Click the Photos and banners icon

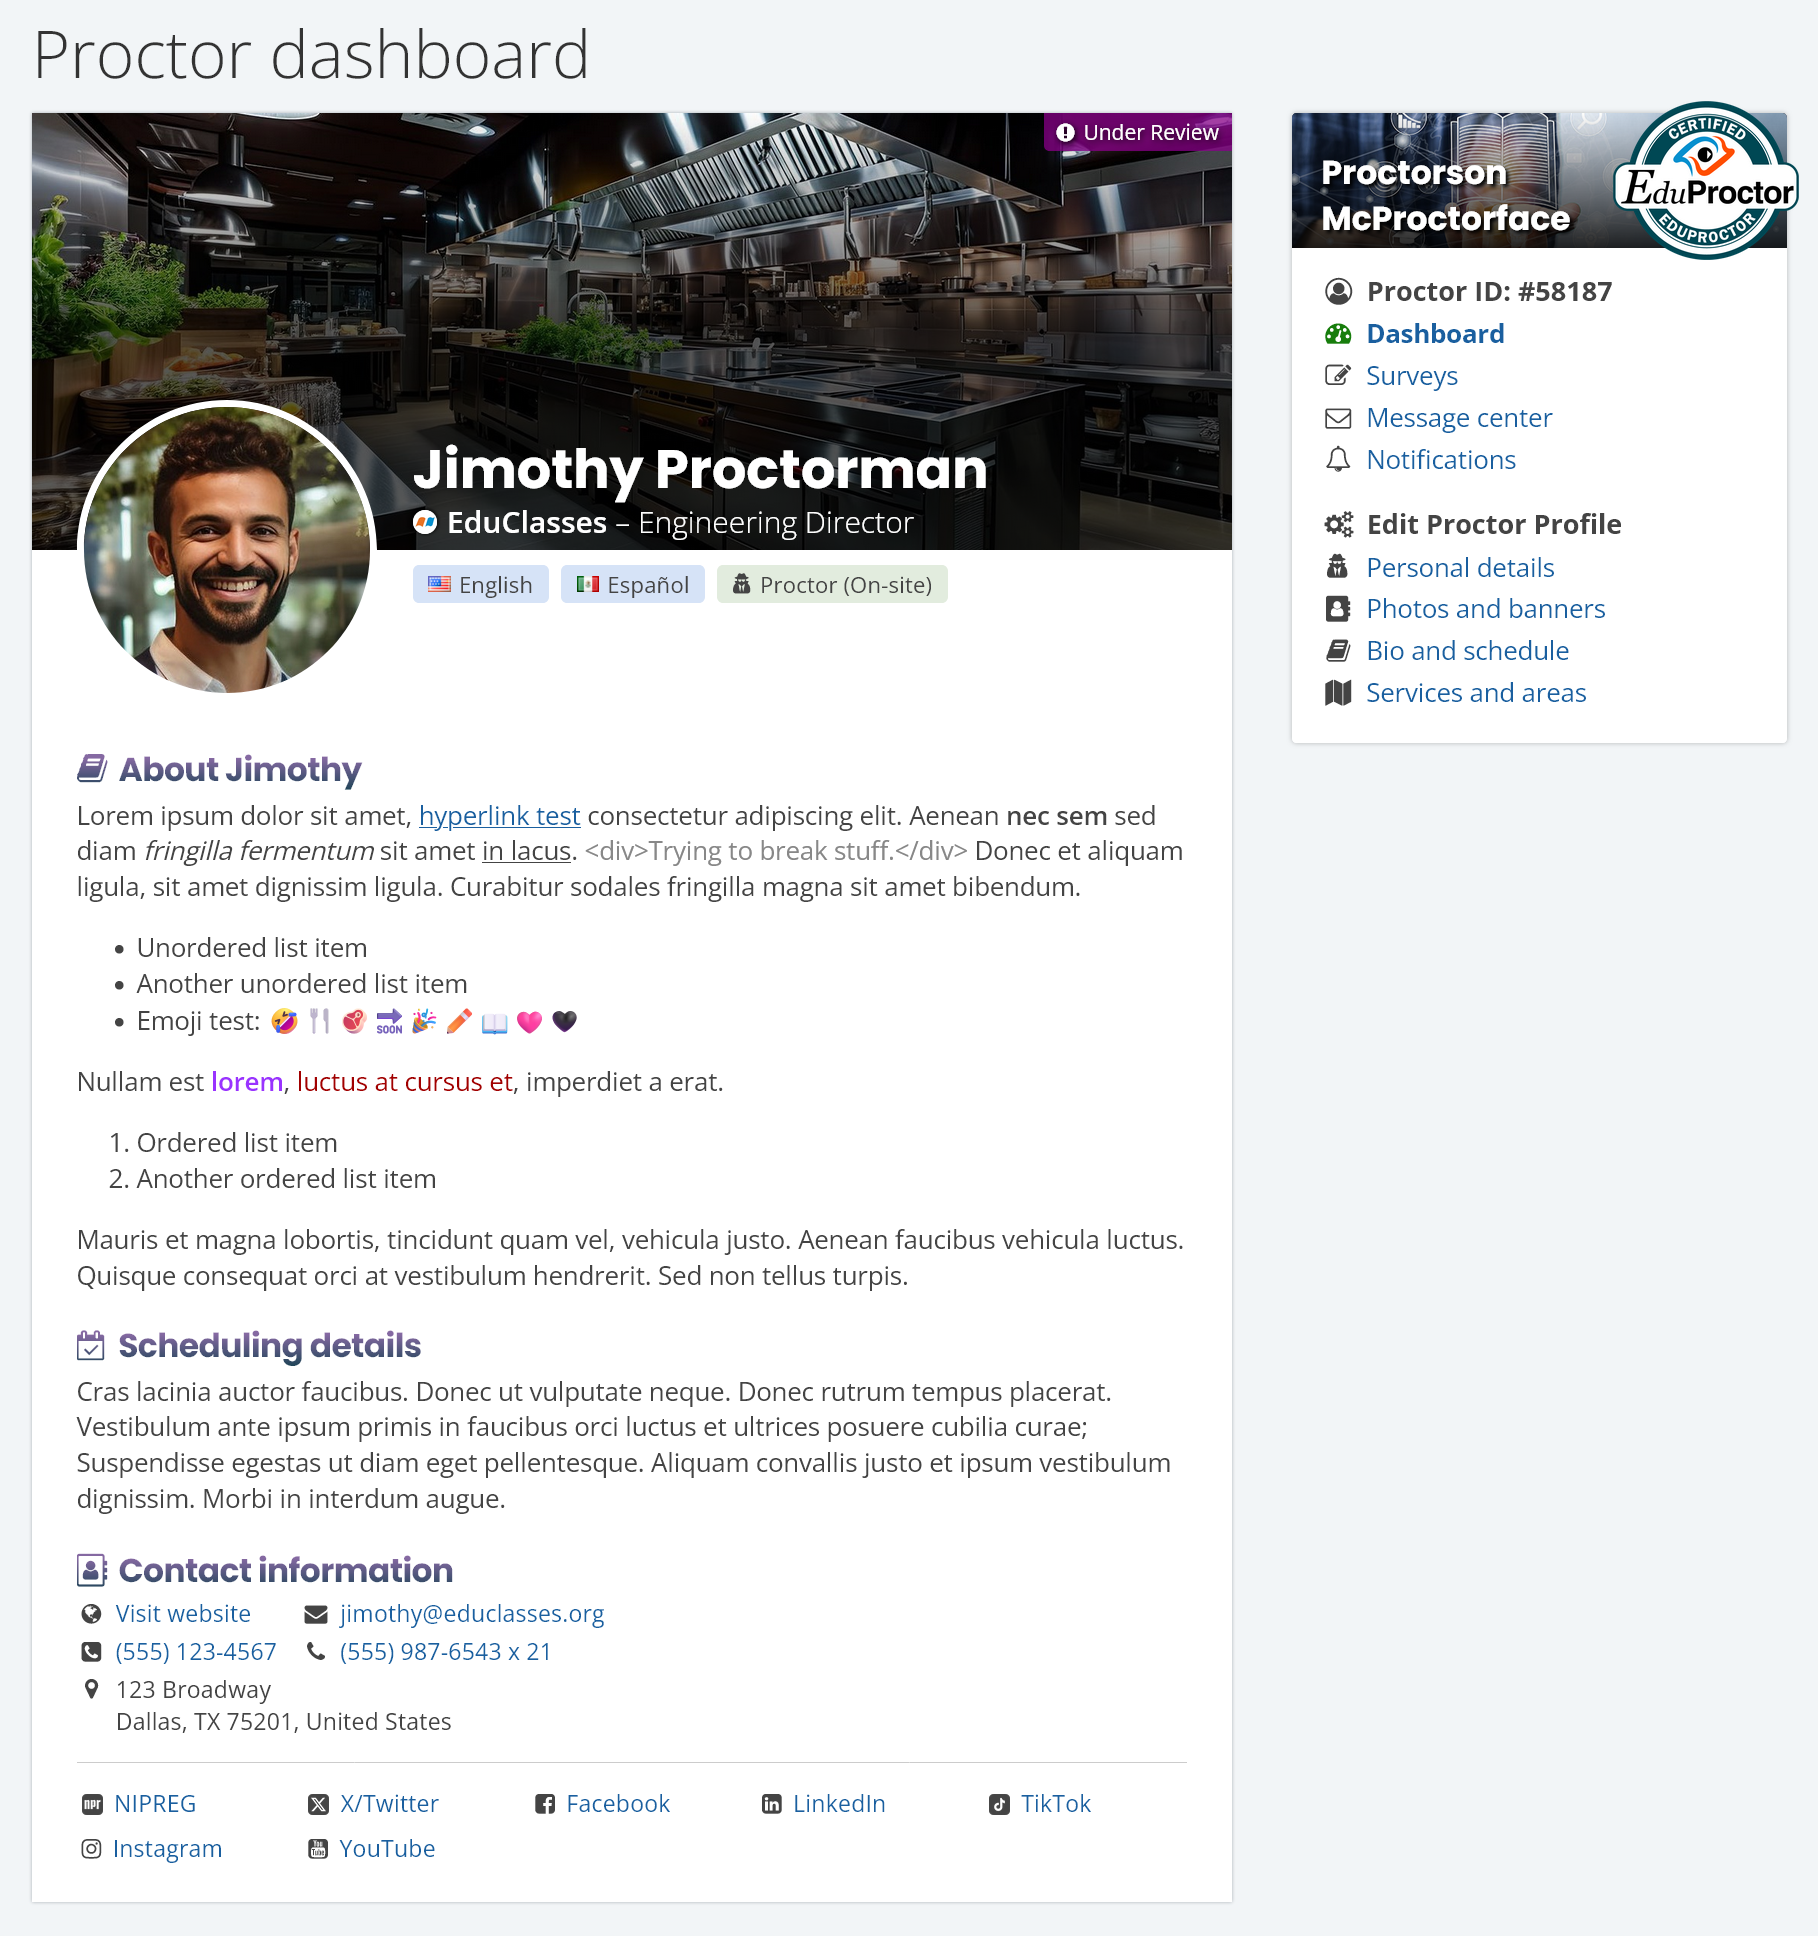pos(1338,609)
